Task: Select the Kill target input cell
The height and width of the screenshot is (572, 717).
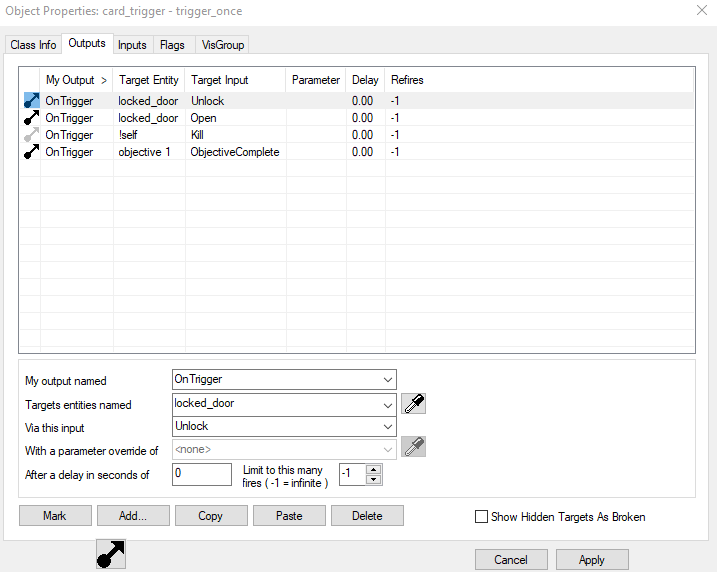Action: (197, 135)
